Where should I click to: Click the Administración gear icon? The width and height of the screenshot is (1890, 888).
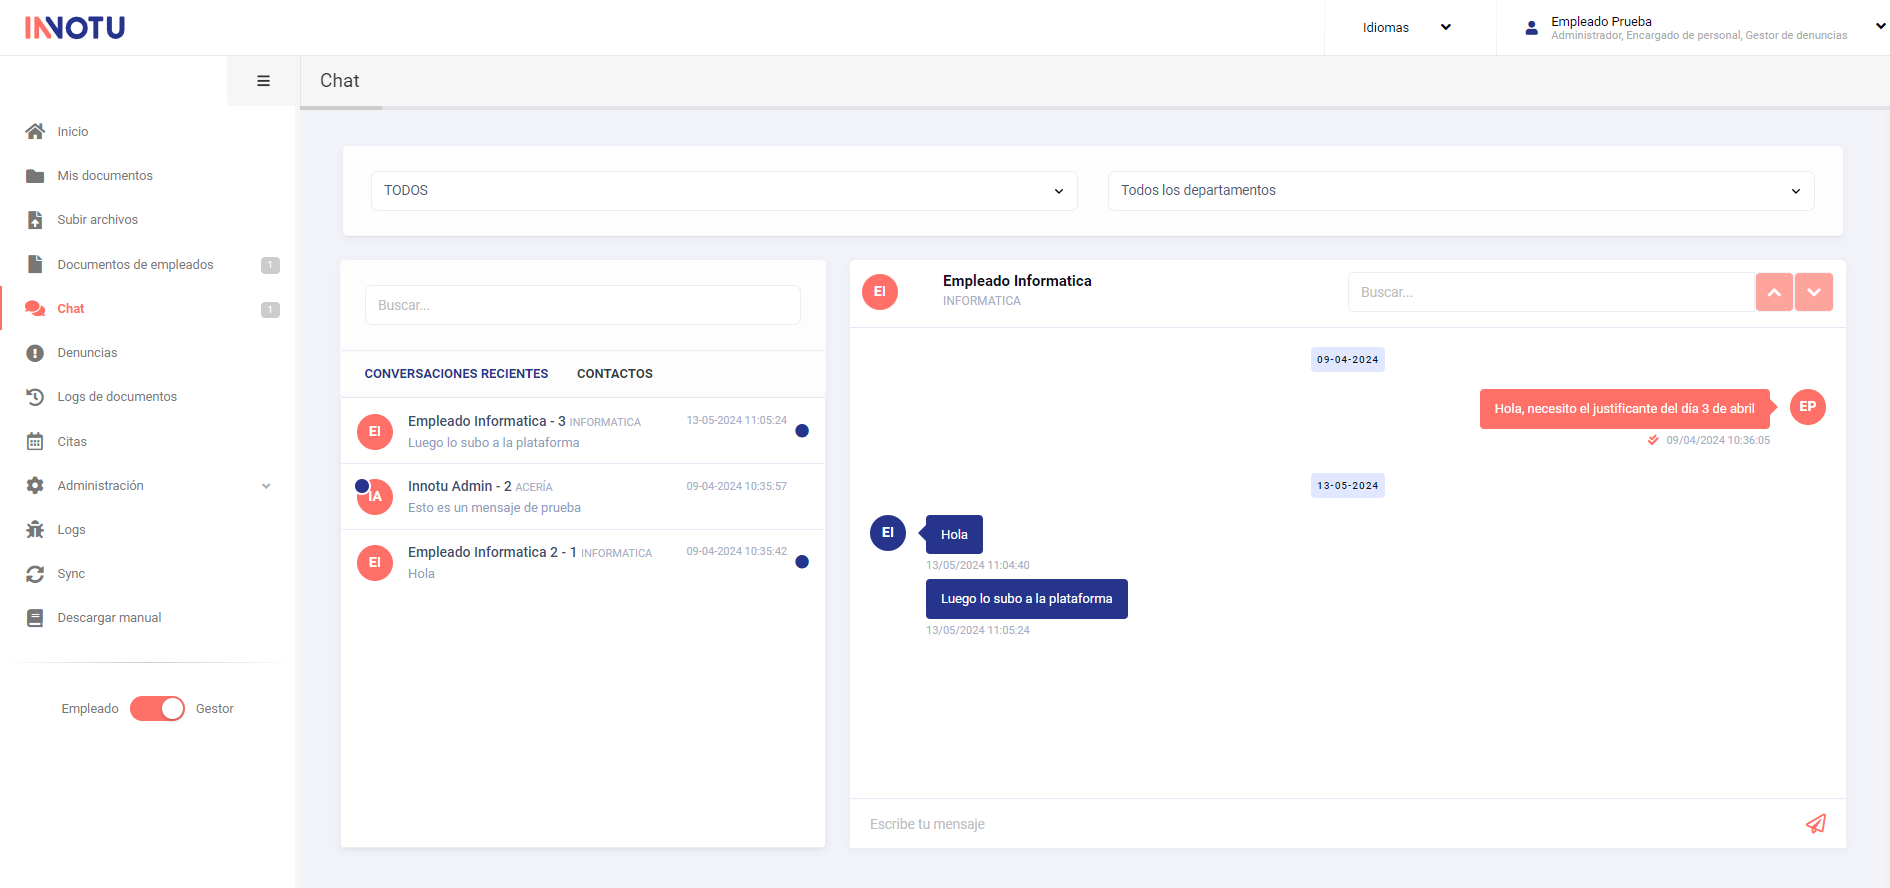(35, 485)
